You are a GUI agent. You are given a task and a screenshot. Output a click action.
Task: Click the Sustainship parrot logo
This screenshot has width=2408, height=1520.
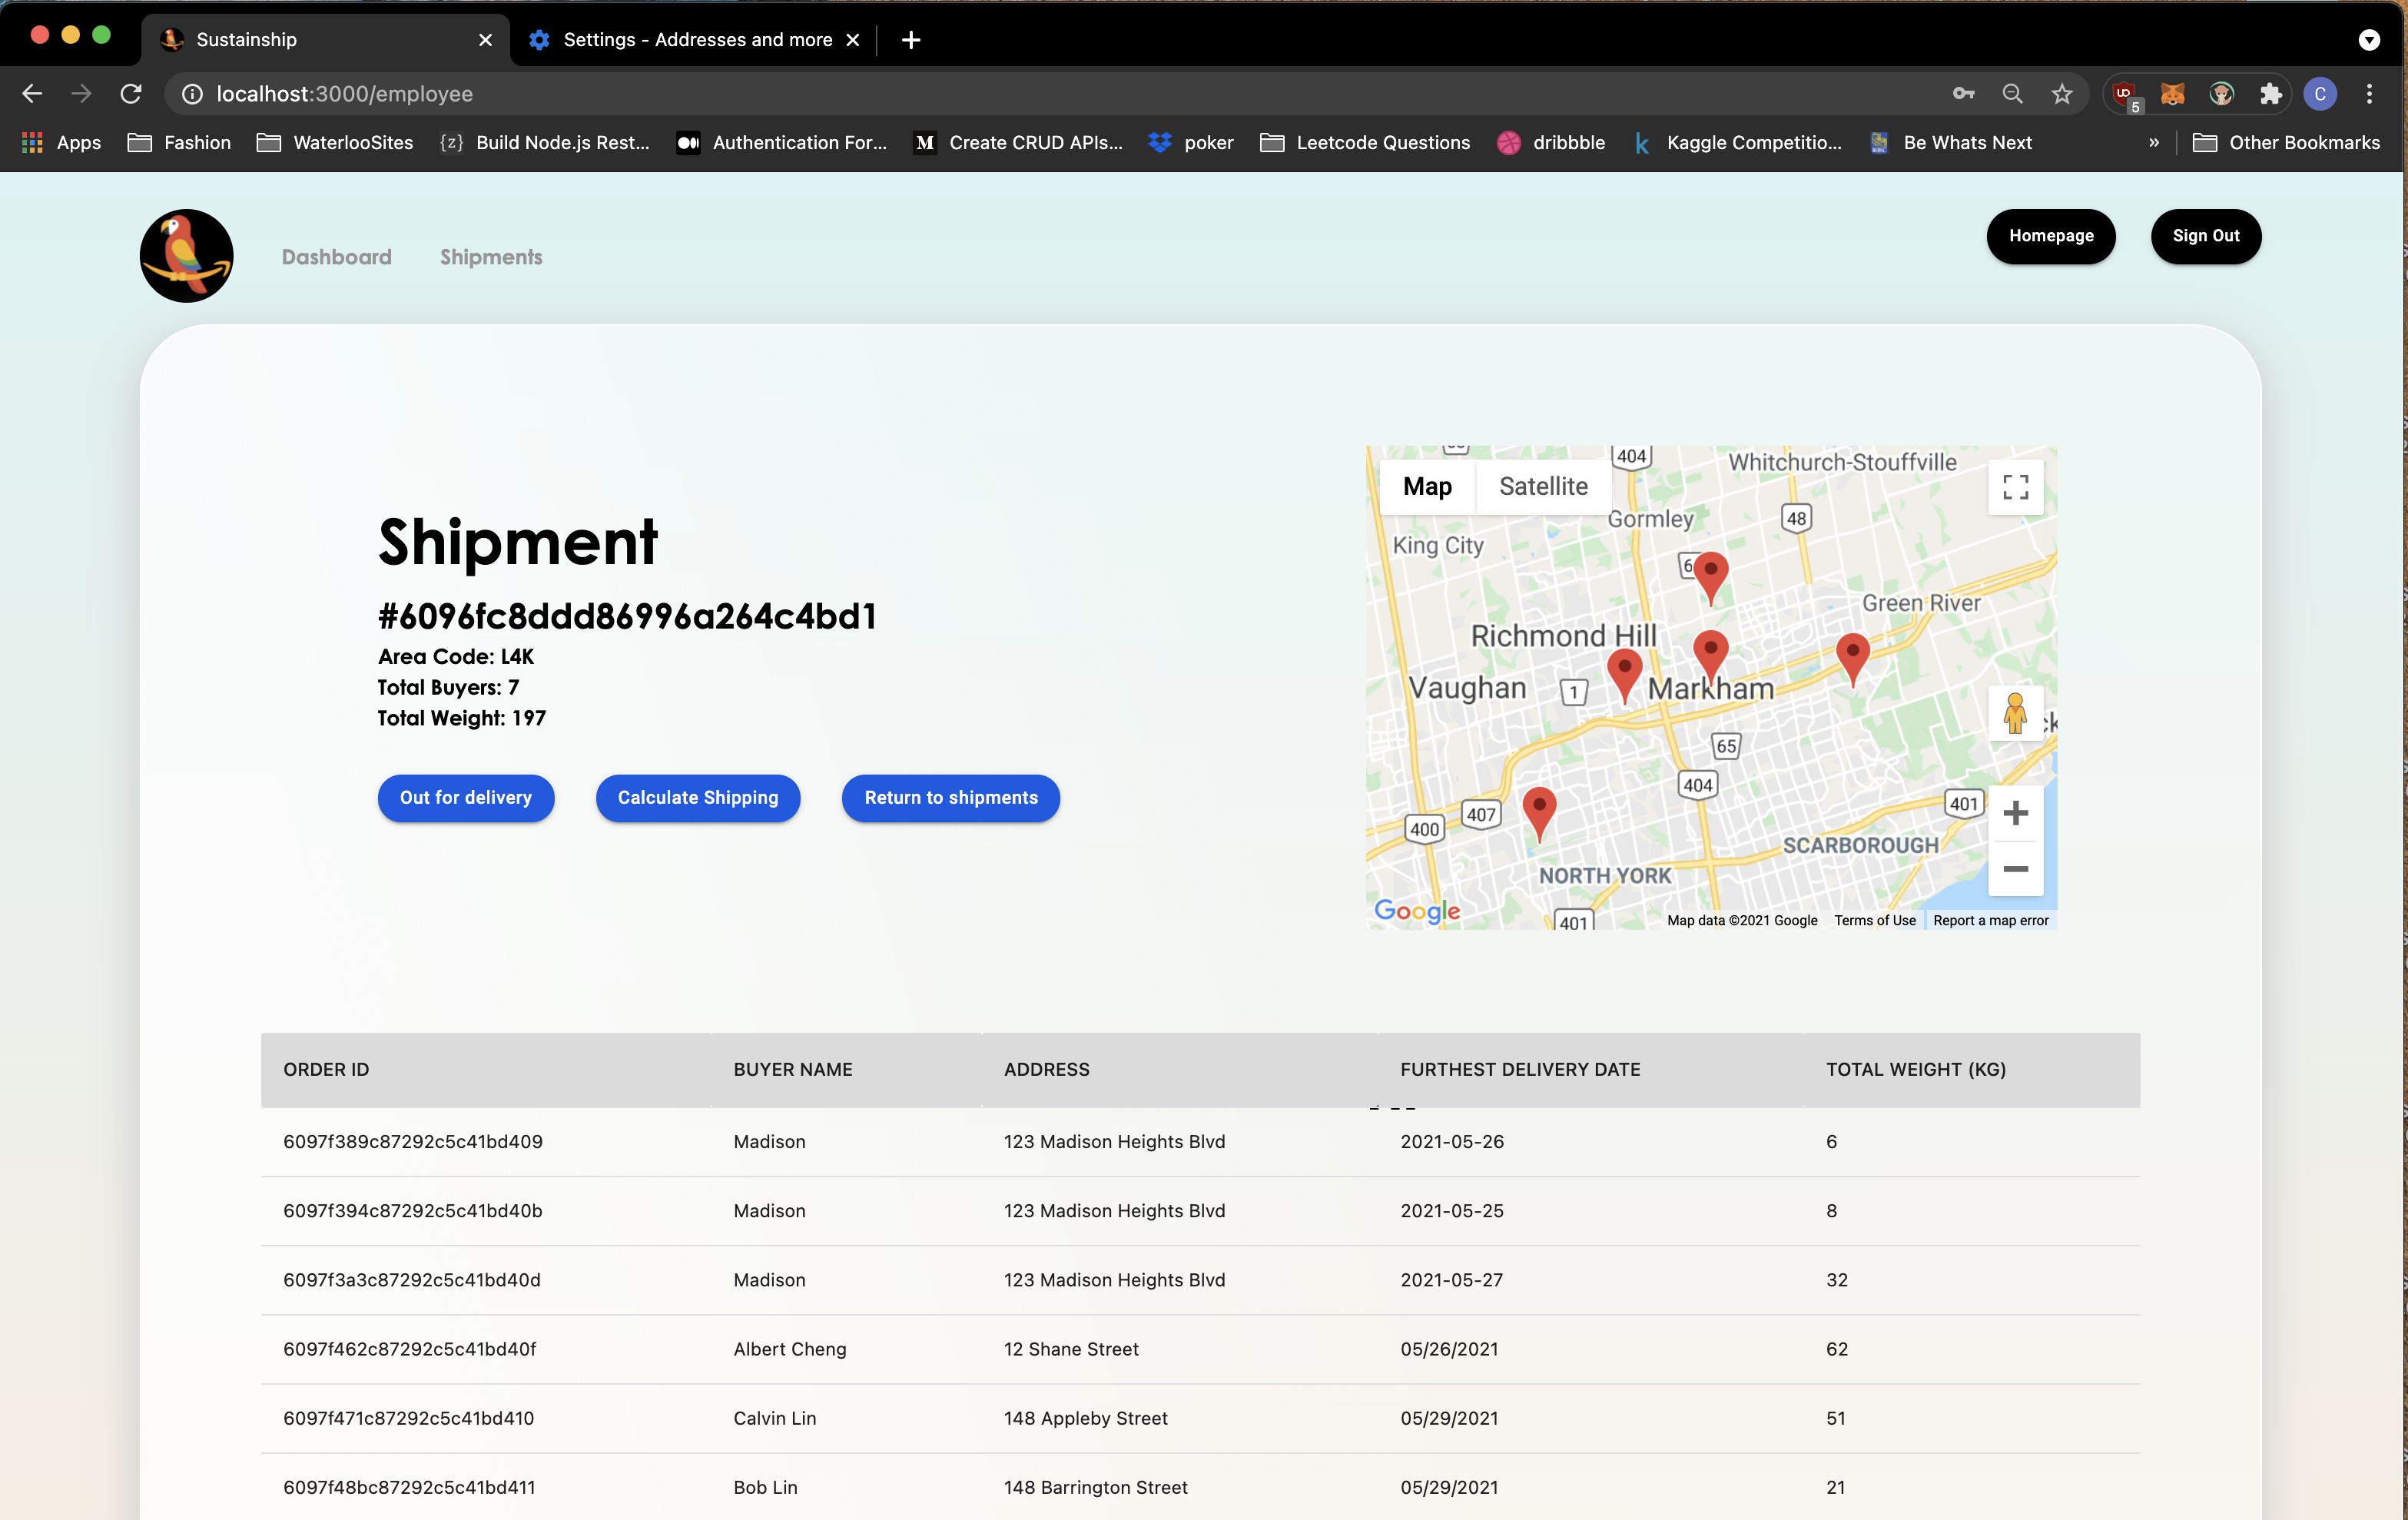point(186,256)
